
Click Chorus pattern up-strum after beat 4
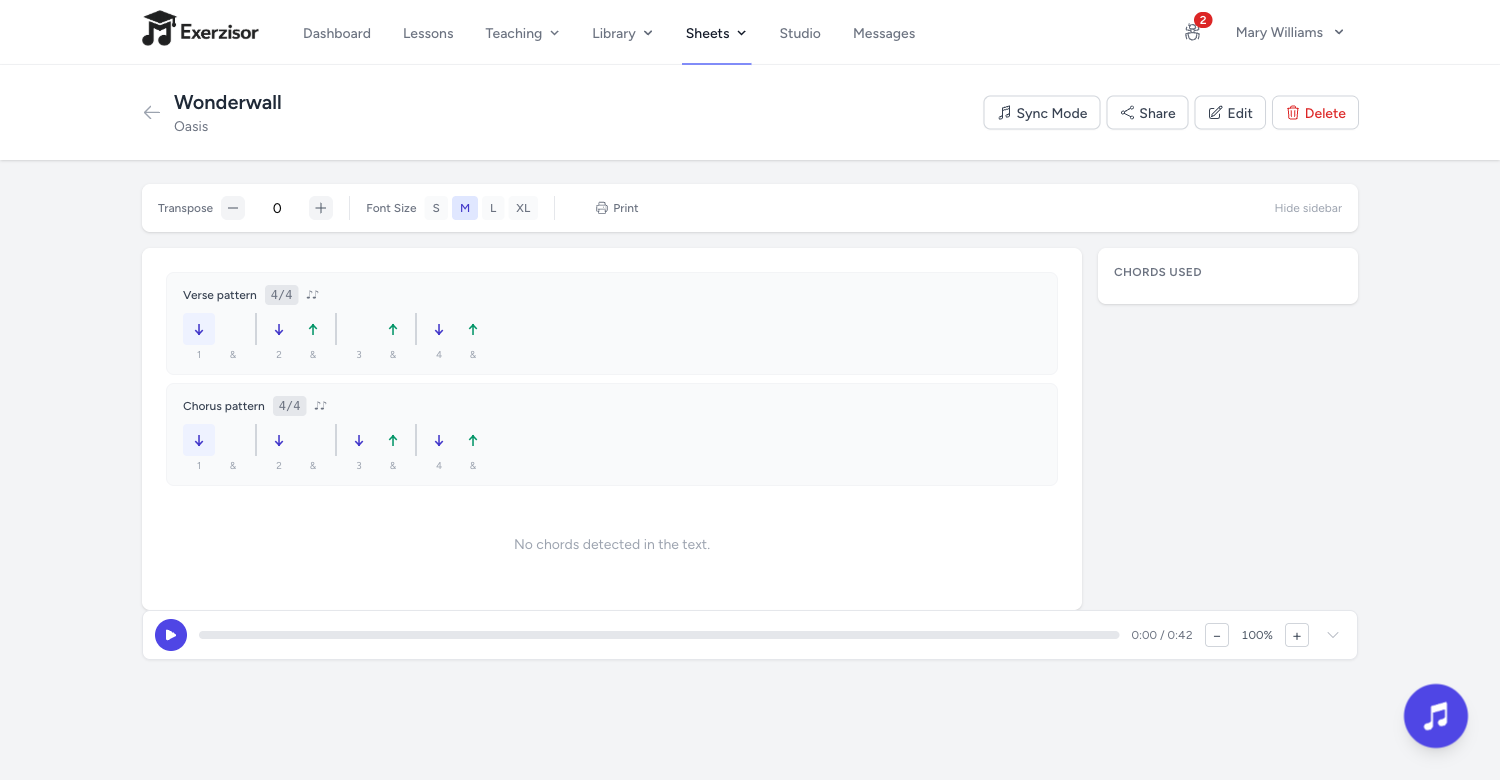[x=473, y=440]
